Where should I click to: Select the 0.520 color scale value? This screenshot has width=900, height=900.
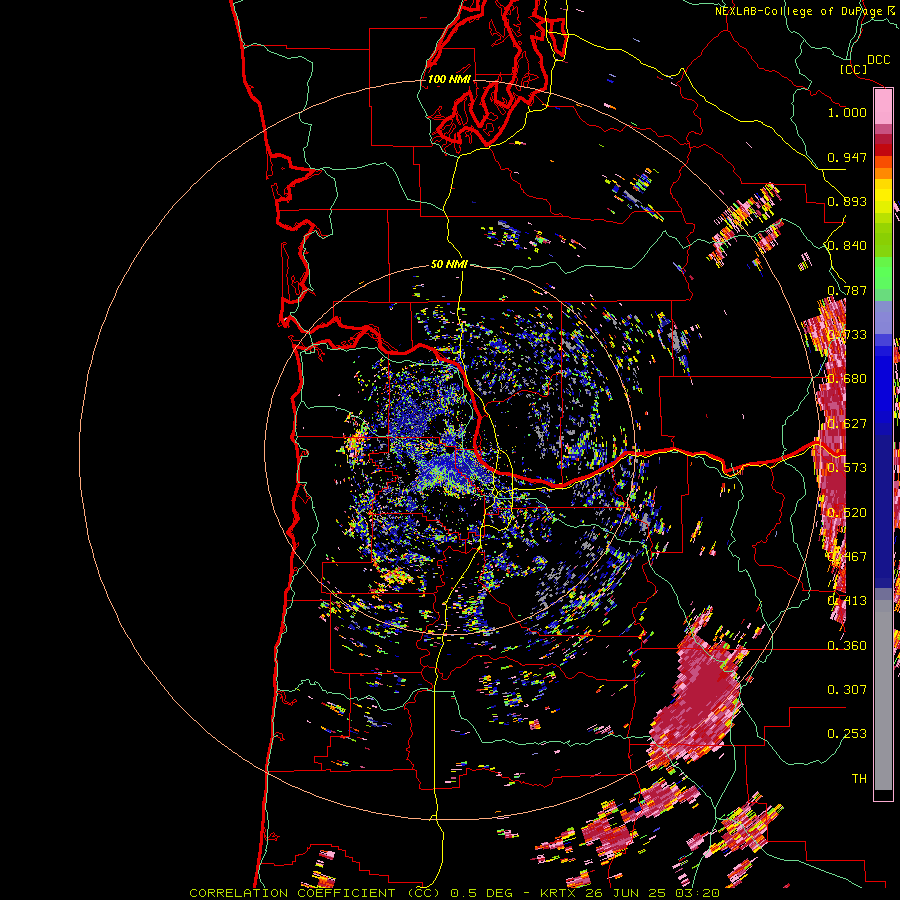(847, 513)
